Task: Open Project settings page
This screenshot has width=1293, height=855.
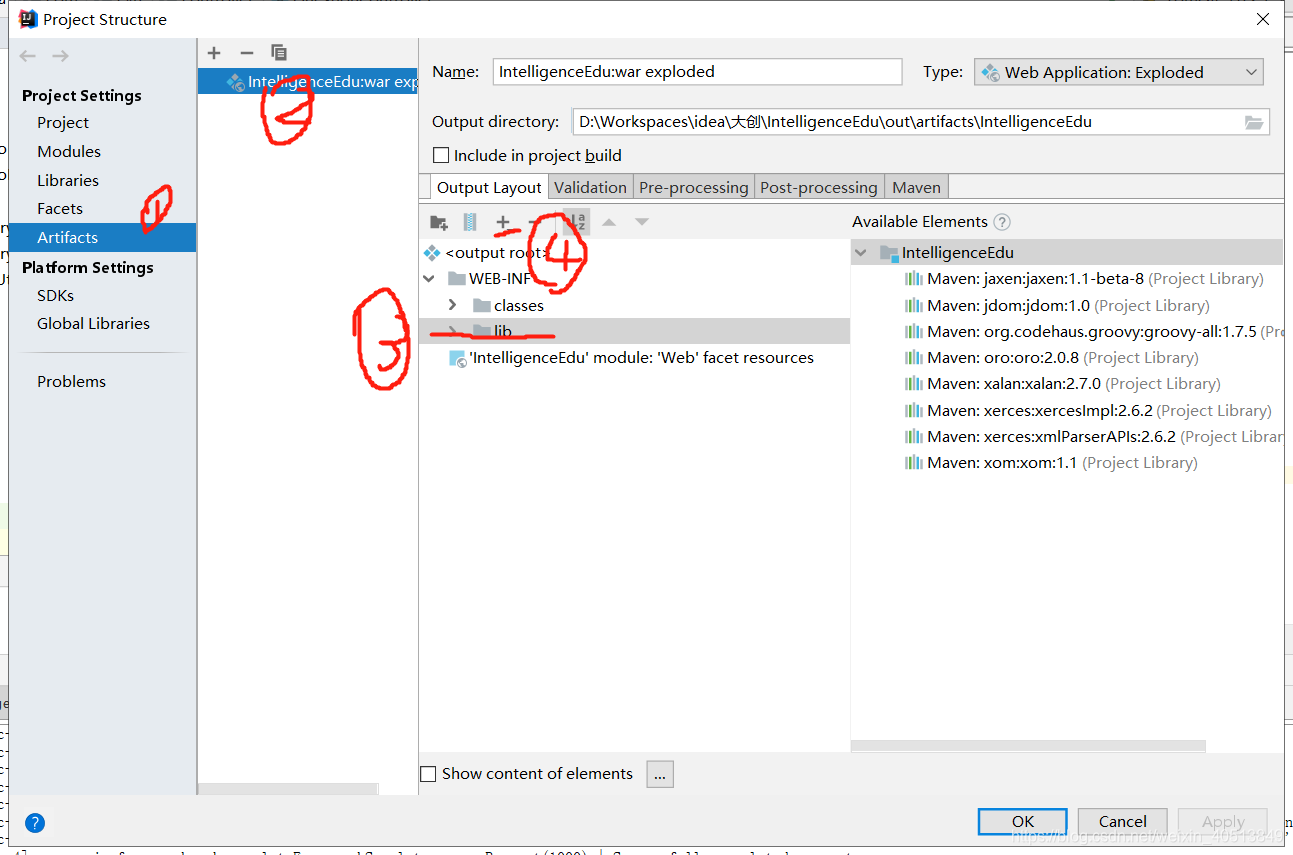Action: (x=63, y=123)
